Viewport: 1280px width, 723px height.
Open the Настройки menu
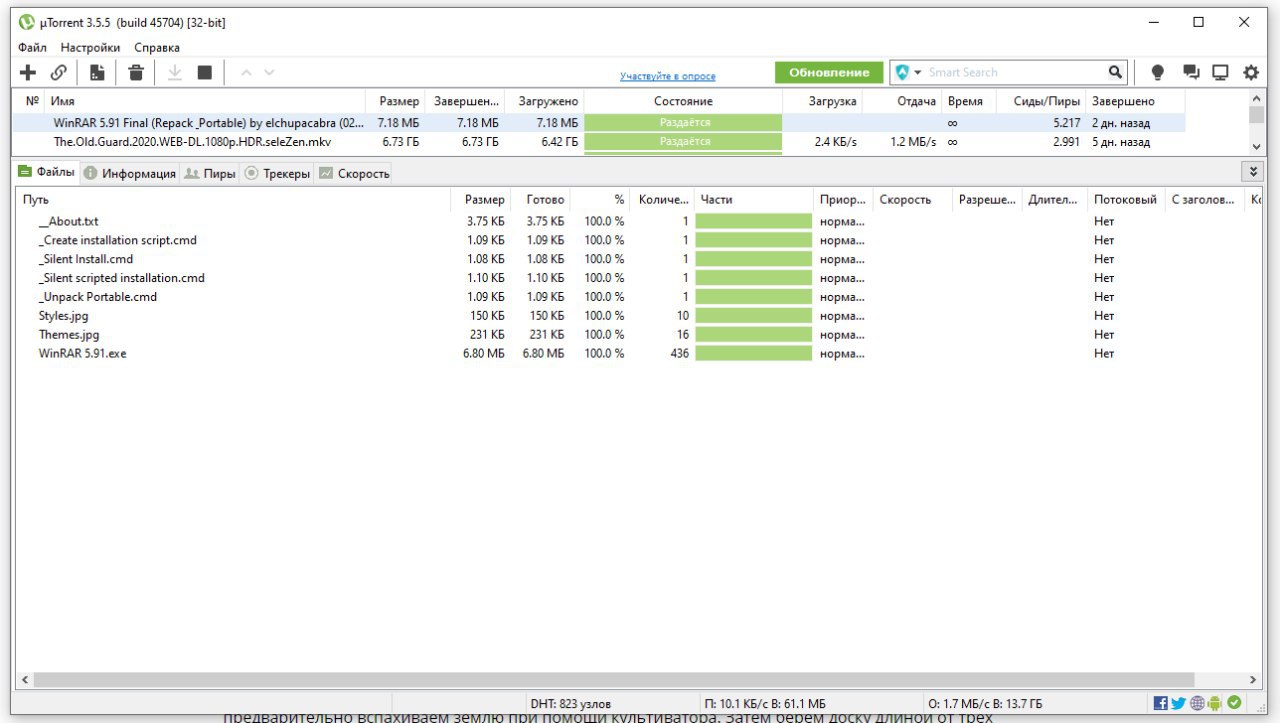click(x=90, y=47)
